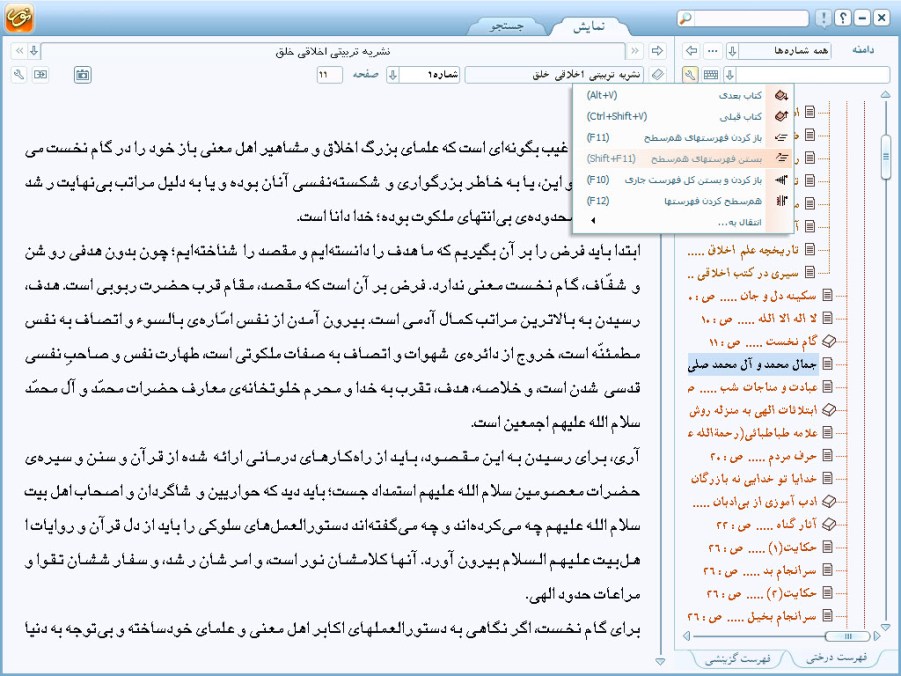The image size is (901, 676).
Task: Open the سرانجام بد tree entry
Action: (760, 570)
